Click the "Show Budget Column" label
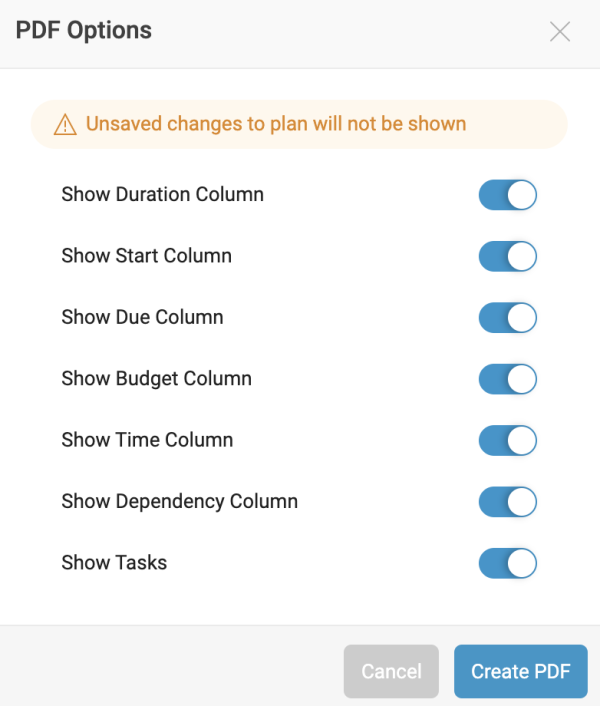The image size is (600, 706). [x=156, y=379]
